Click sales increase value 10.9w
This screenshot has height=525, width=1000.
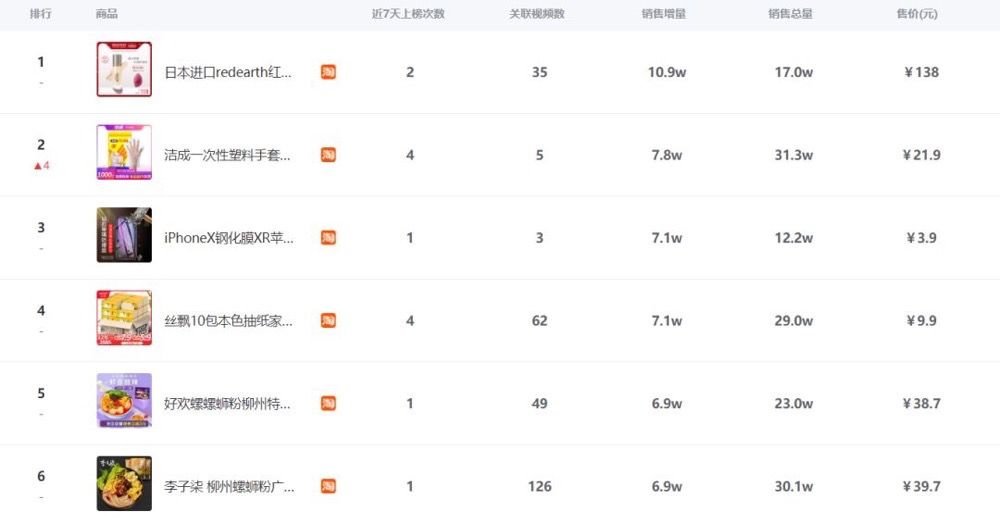coord(667,72)
